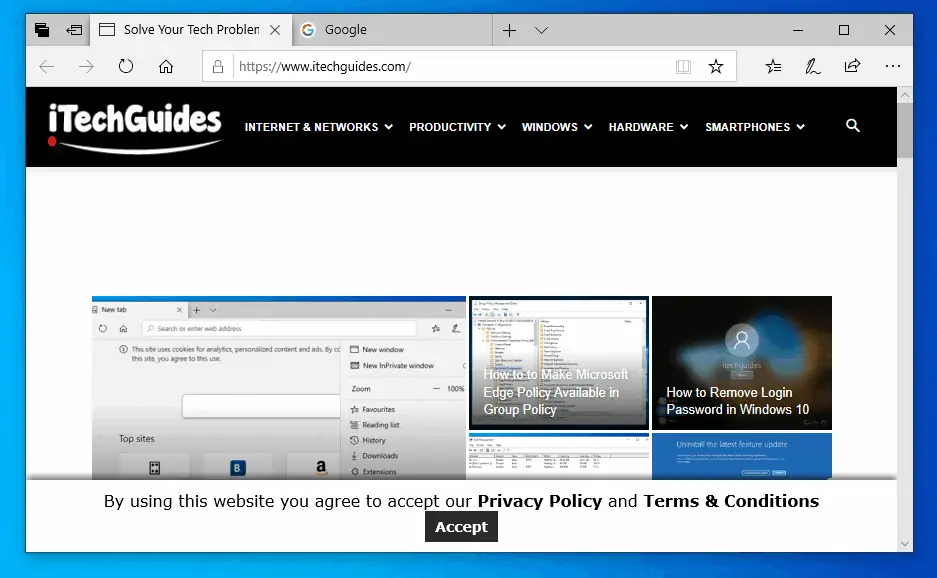Expand the Smartphones menu
This screenshot has height=578, width=937.
pyautogui.click(x=755, y=127)
